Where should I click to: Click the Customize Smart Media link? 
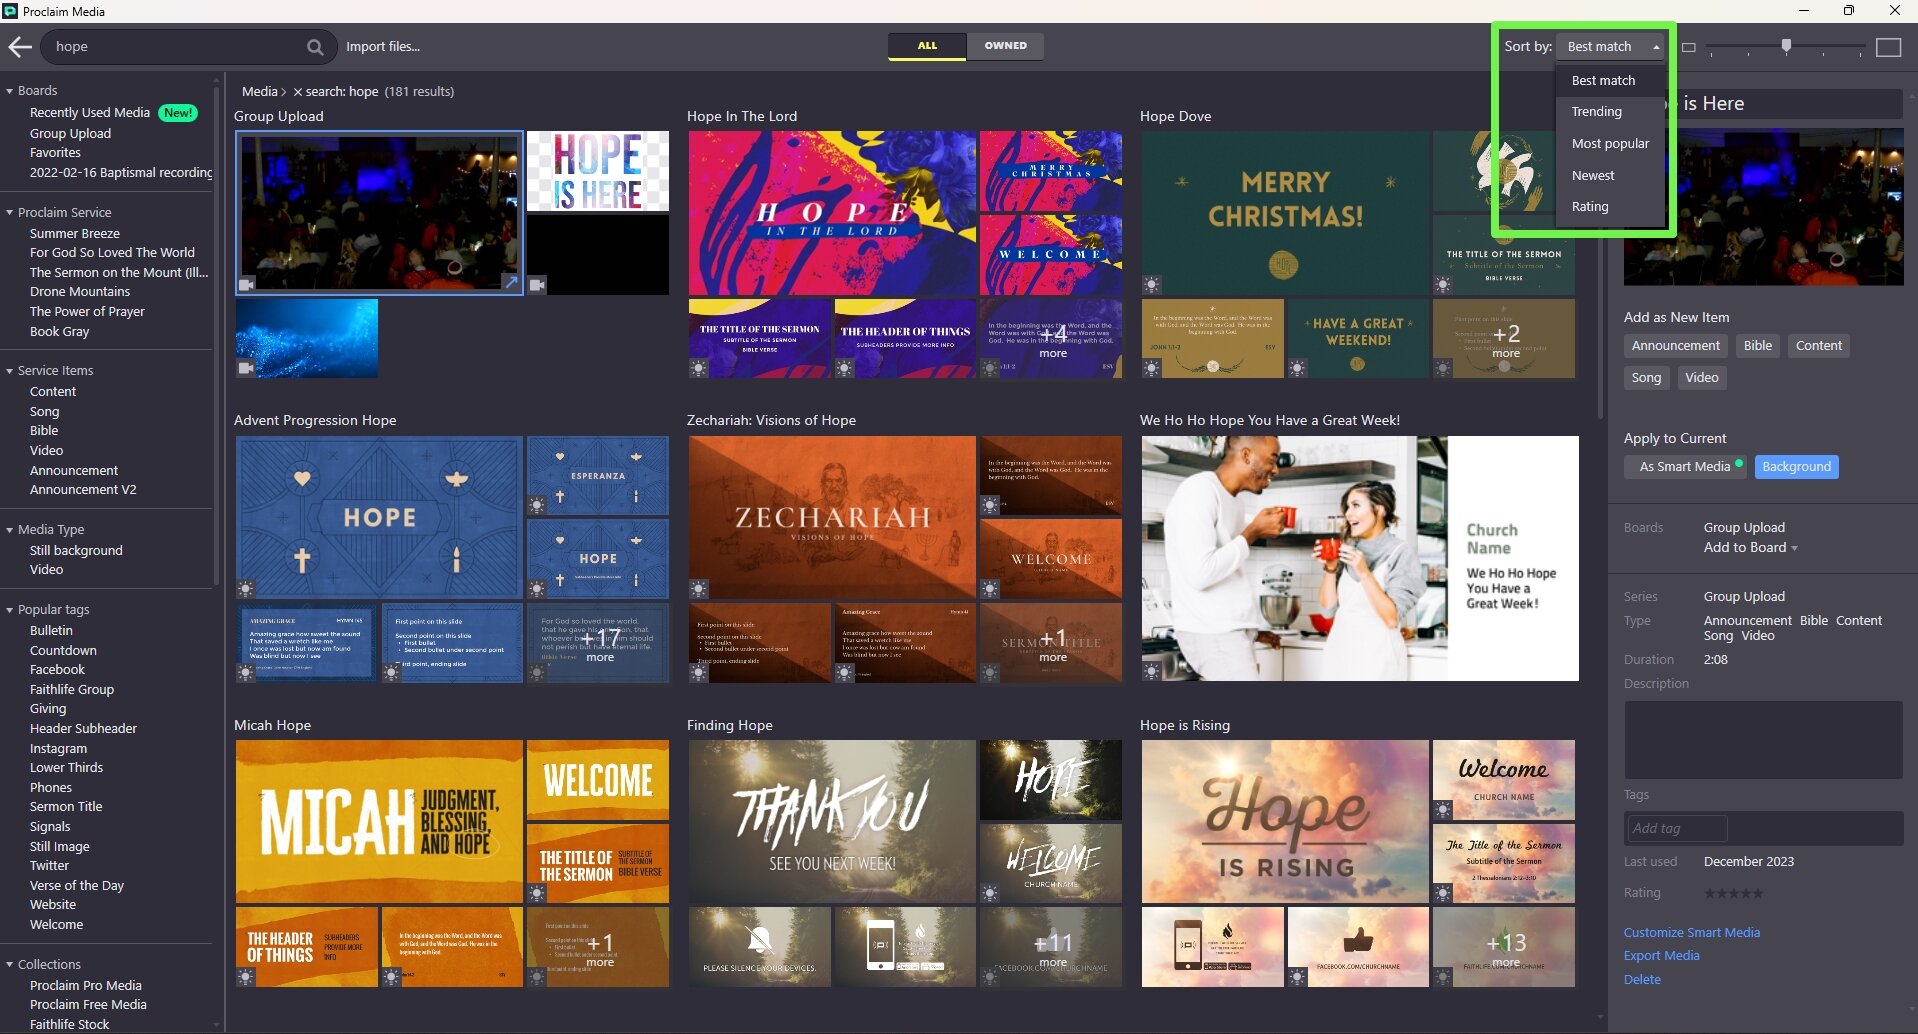click(1692, 932)
